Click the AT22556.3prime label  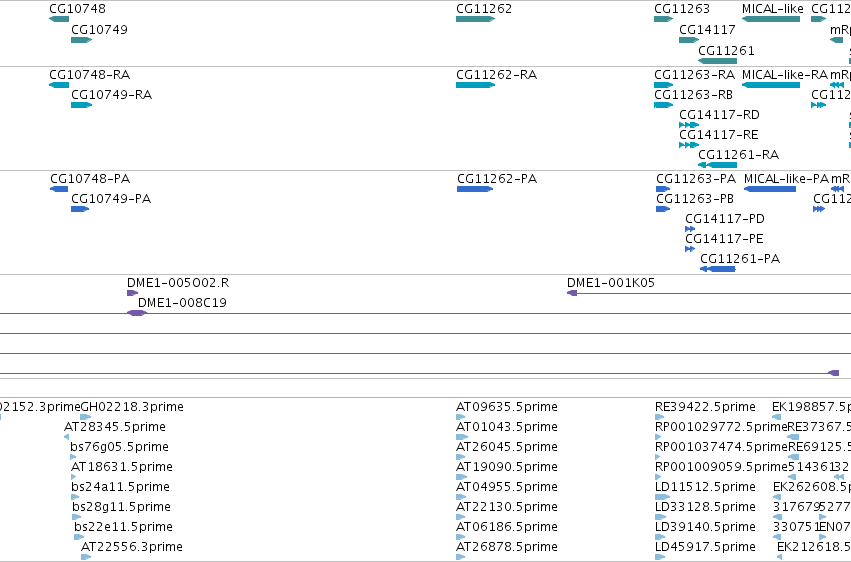[x=132, y=547]
